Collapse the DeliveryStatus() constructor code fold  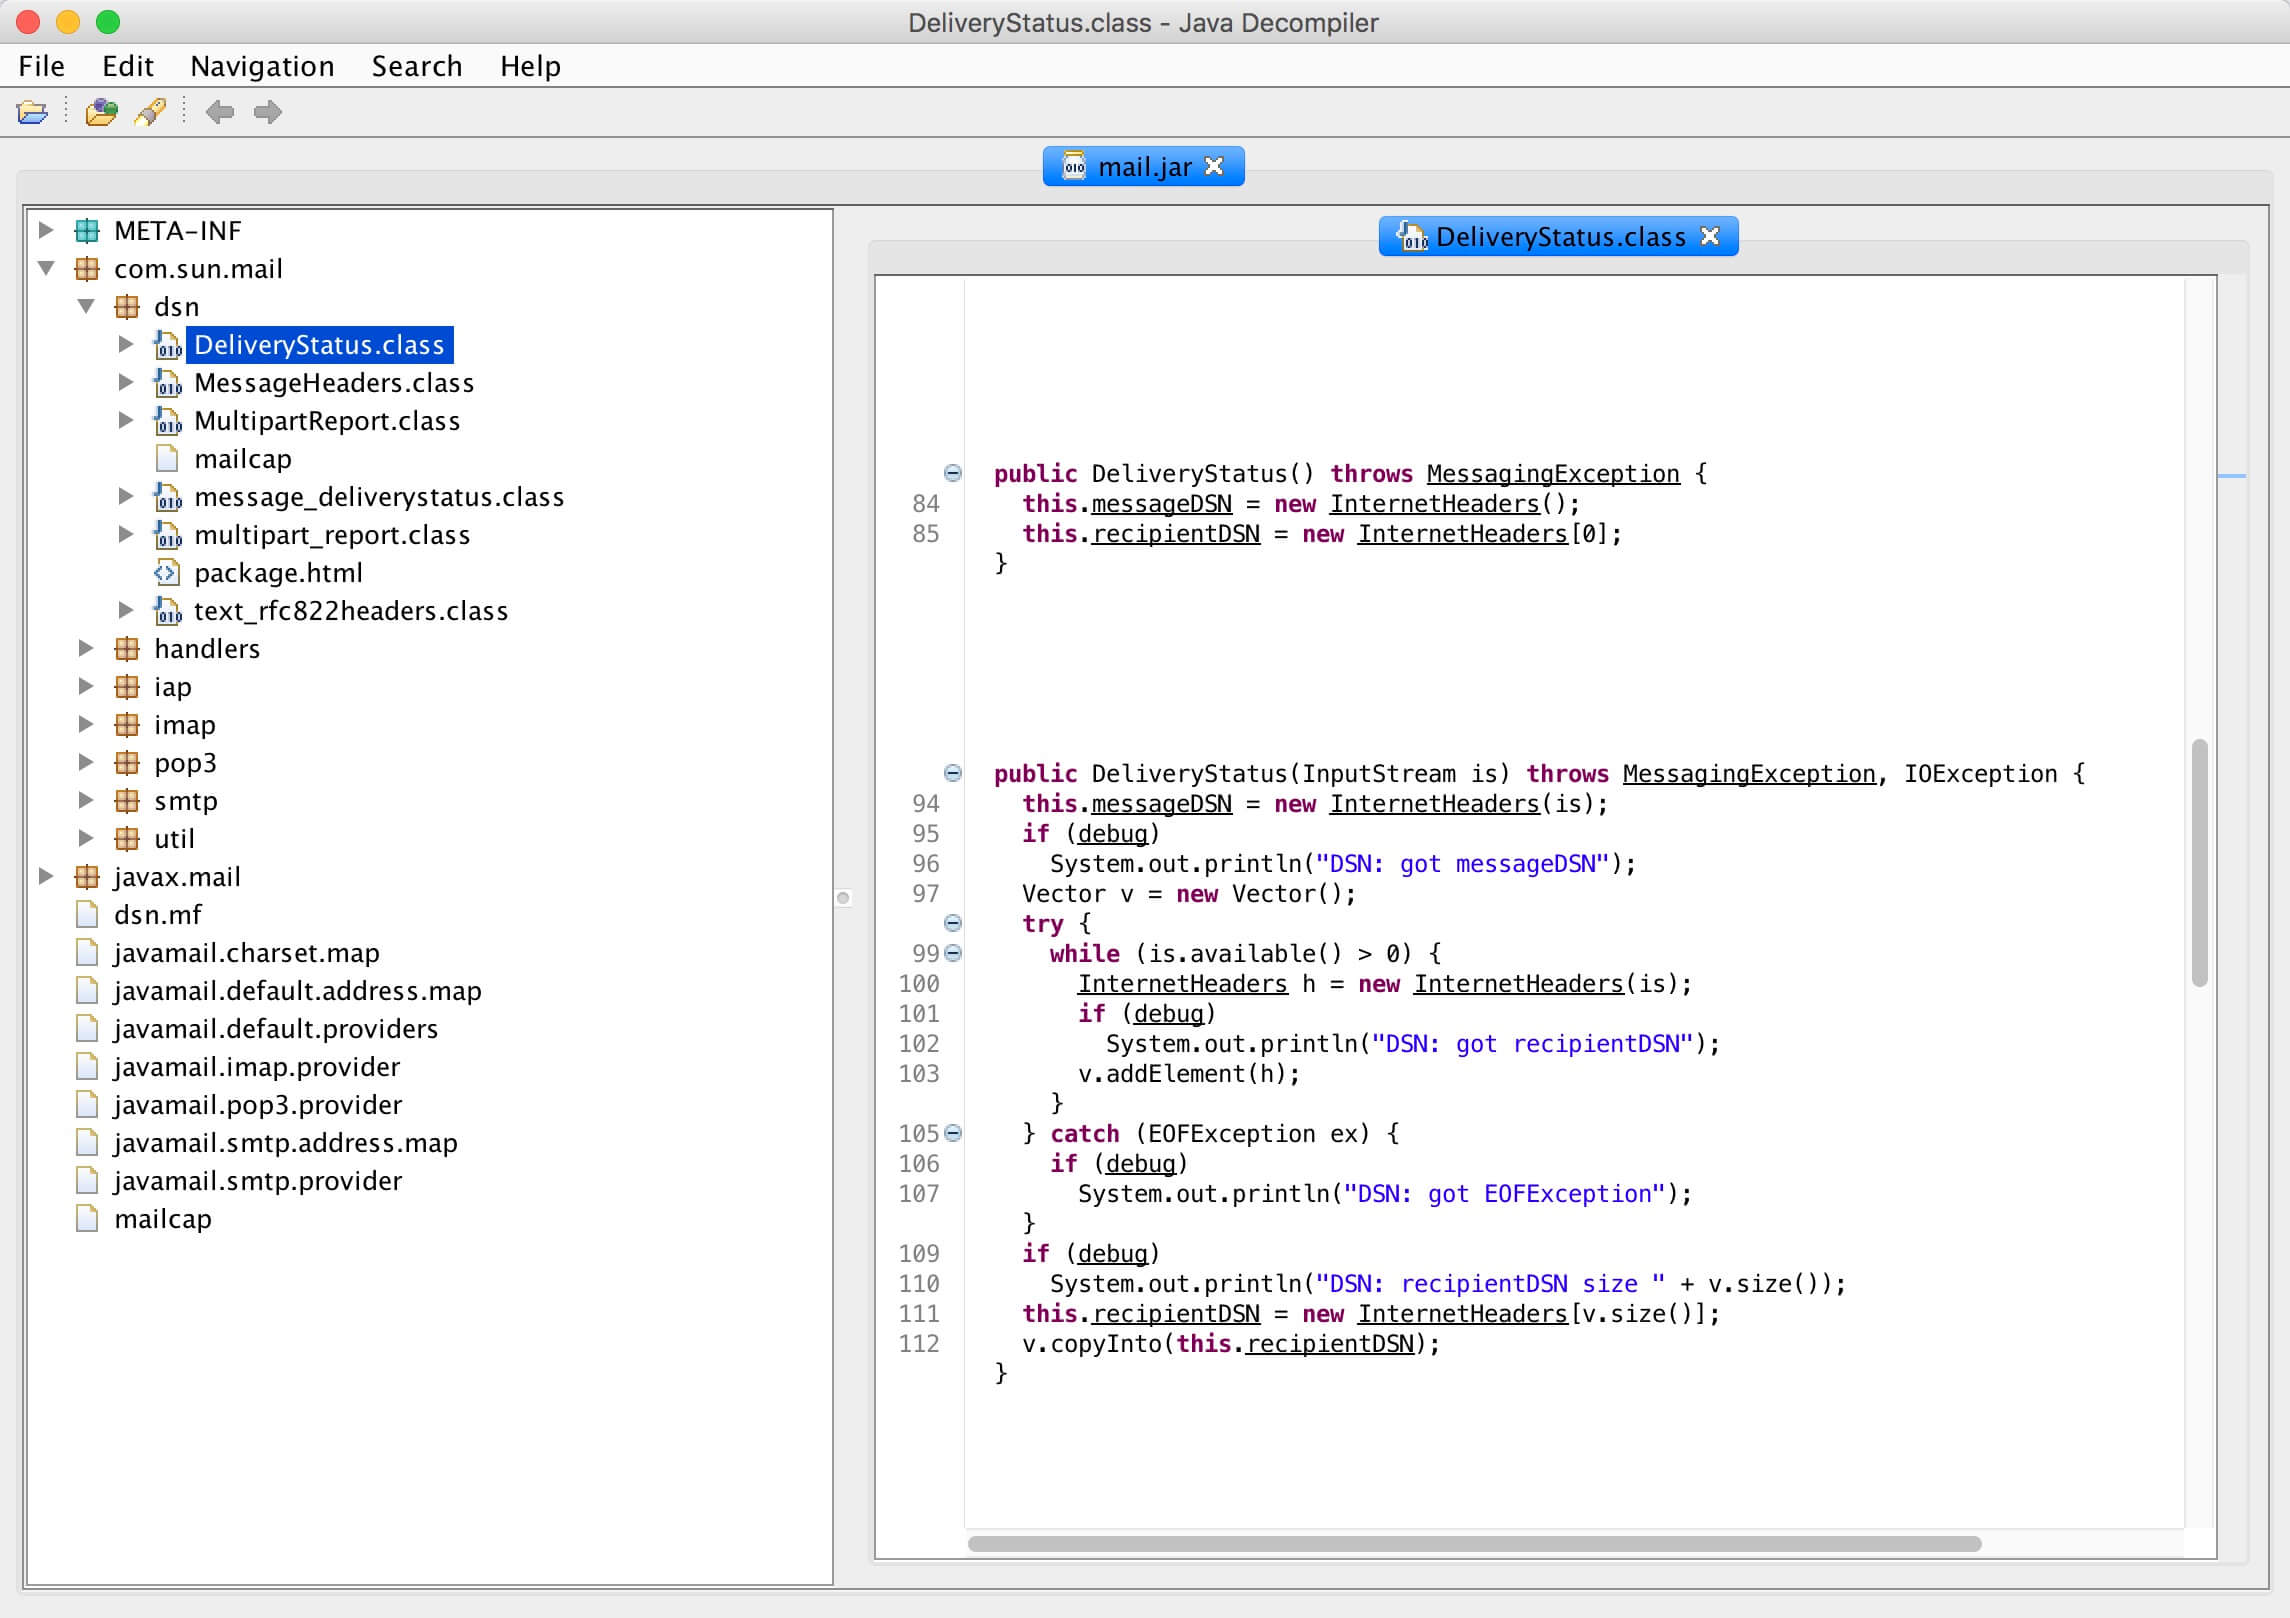[x=953, y=473]
